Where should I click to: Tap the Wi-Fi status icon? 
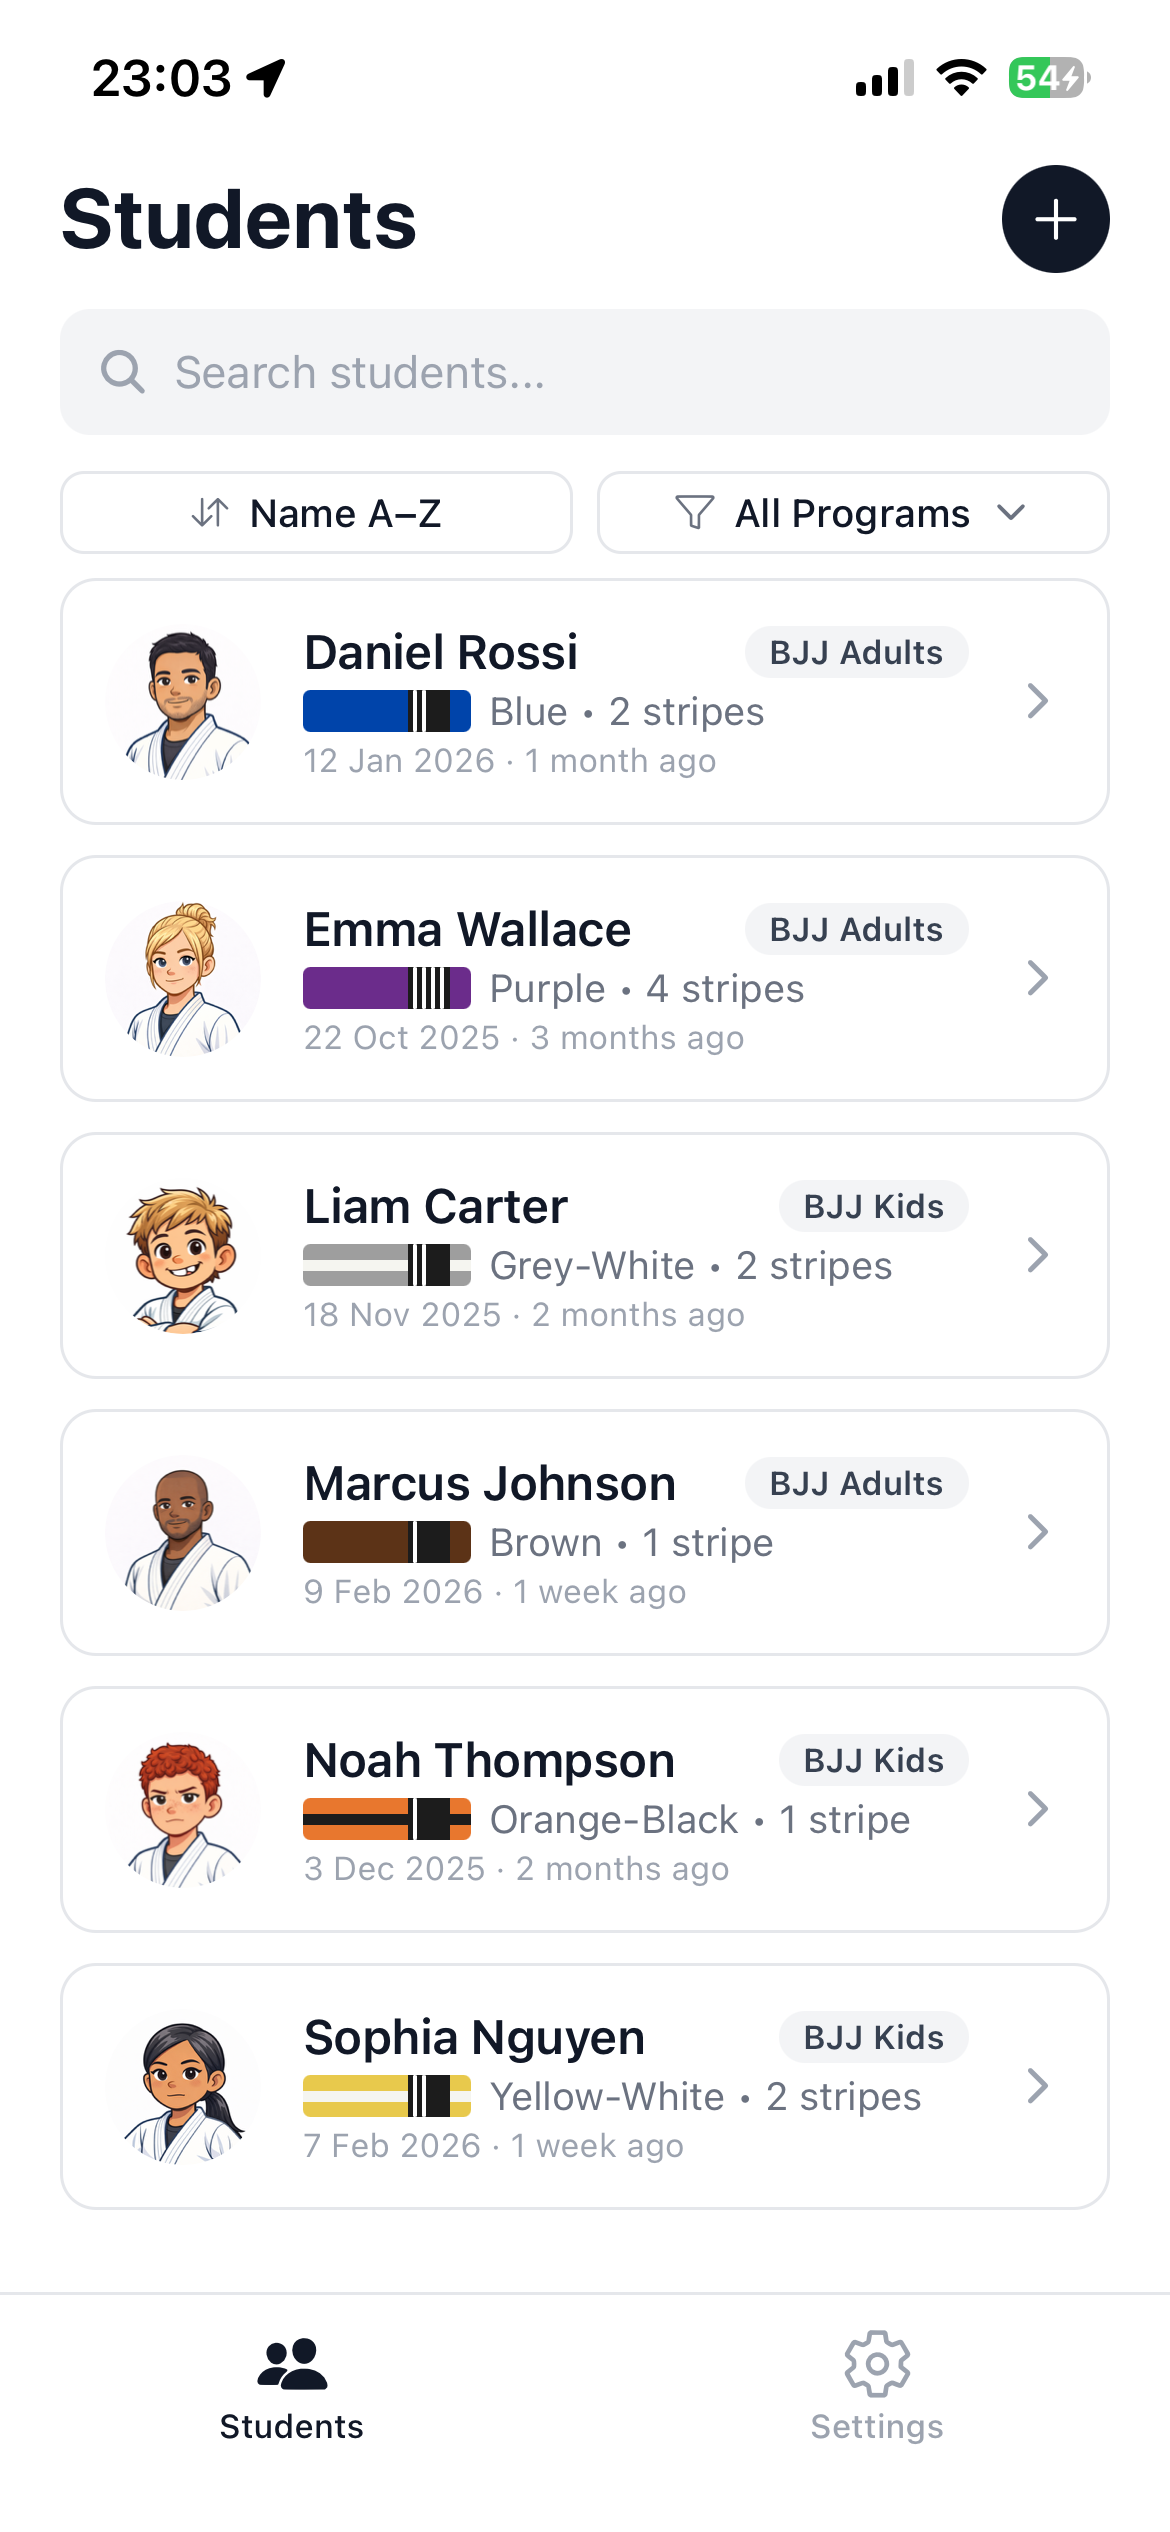[x=961, y=78]
